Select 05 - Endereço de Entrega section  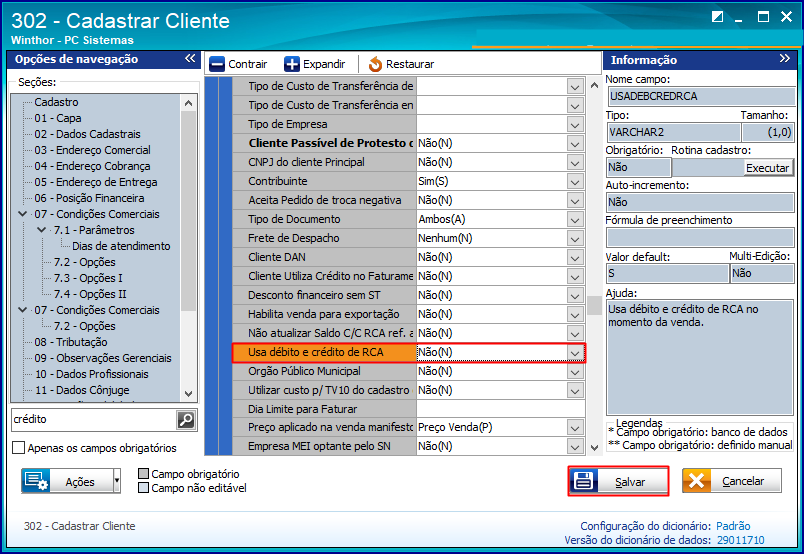95,182
